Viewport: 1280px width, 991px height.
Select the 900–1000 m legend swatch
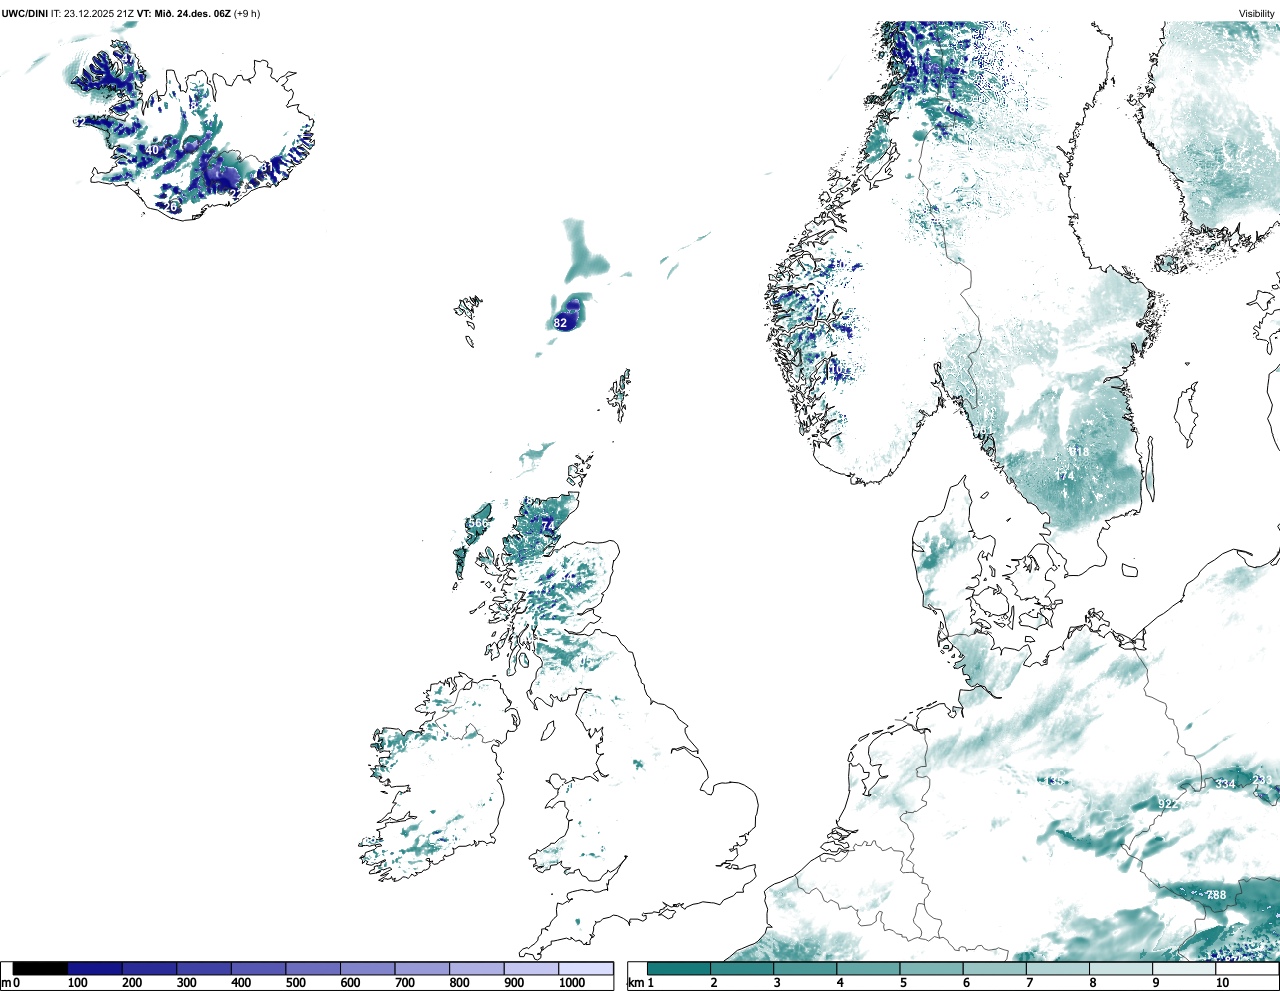tap(531, 968)
